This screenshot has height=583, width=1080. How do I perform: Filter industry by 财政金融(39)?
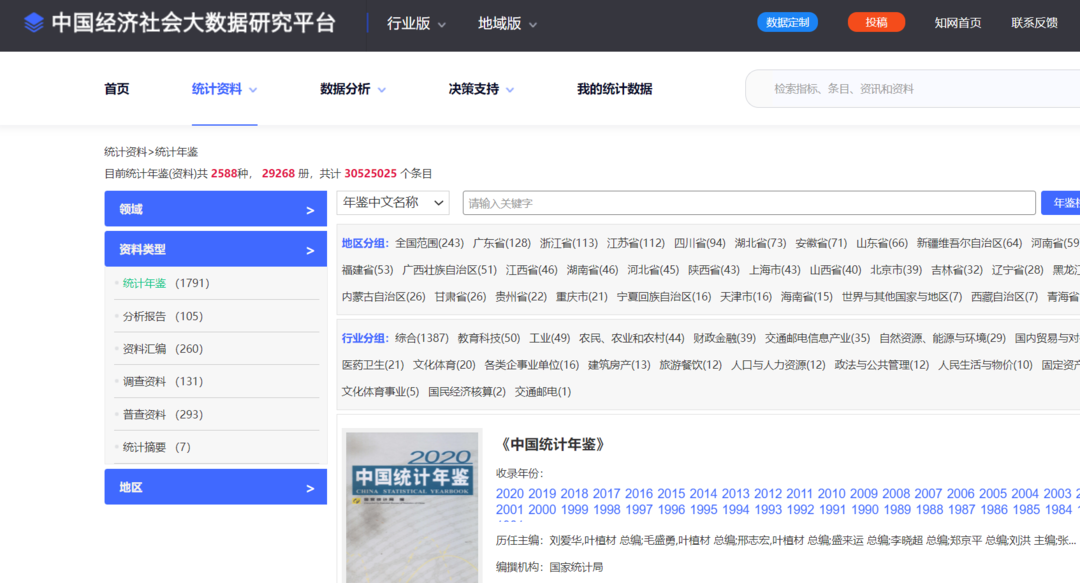[x=725, y=338]
